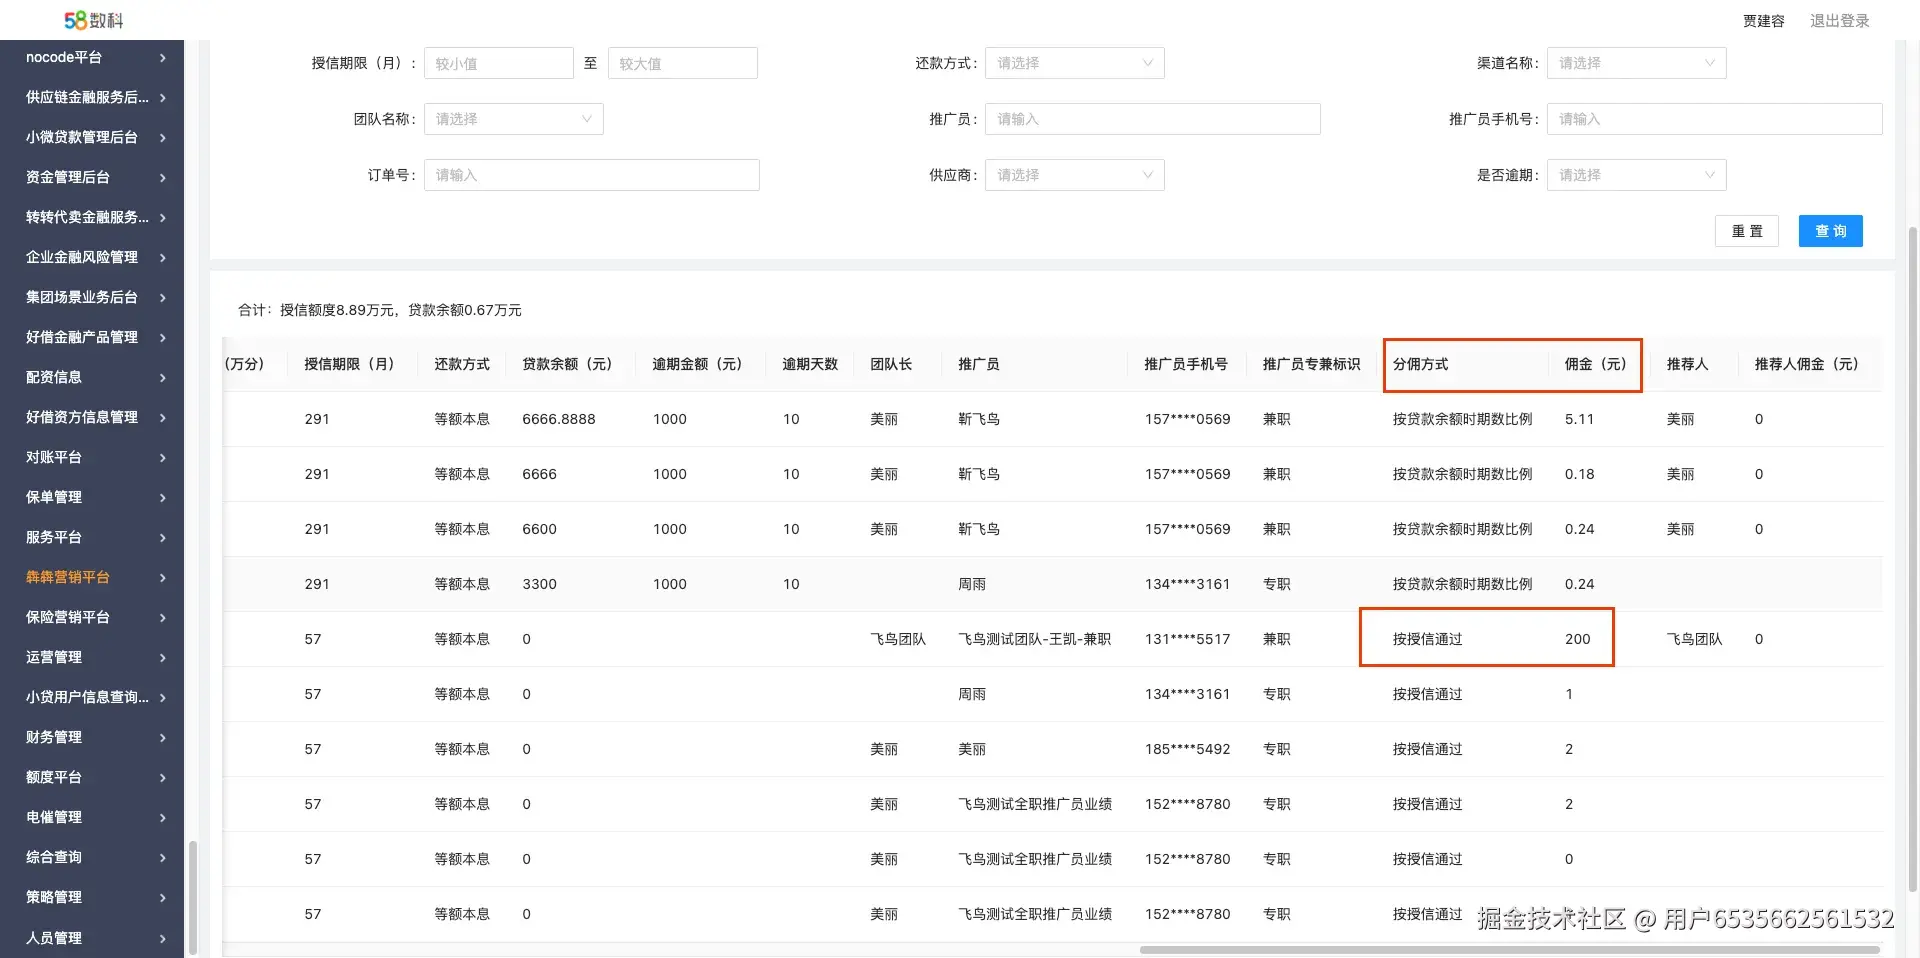Click the 贷款余额（元） column header
The image size is (1920, 958).
click(567, 364)
